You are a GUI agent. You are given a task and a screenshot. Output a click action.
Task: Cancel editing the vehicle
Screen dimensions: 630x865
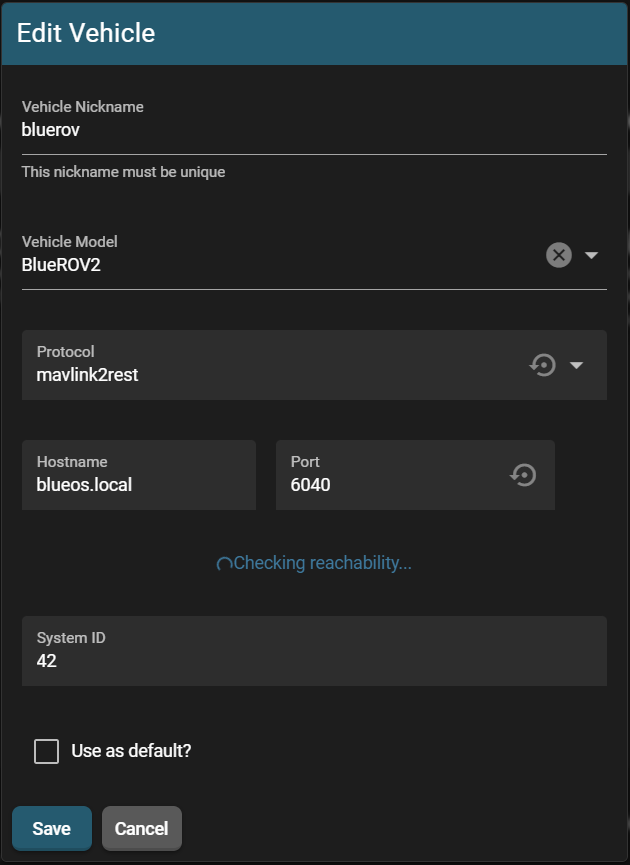(141, 828)
